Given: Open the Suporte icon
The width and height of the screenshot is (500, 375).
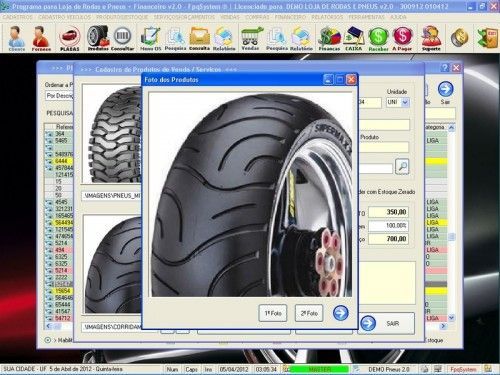Looking at the screenshot, I should [x=431, y=38].
